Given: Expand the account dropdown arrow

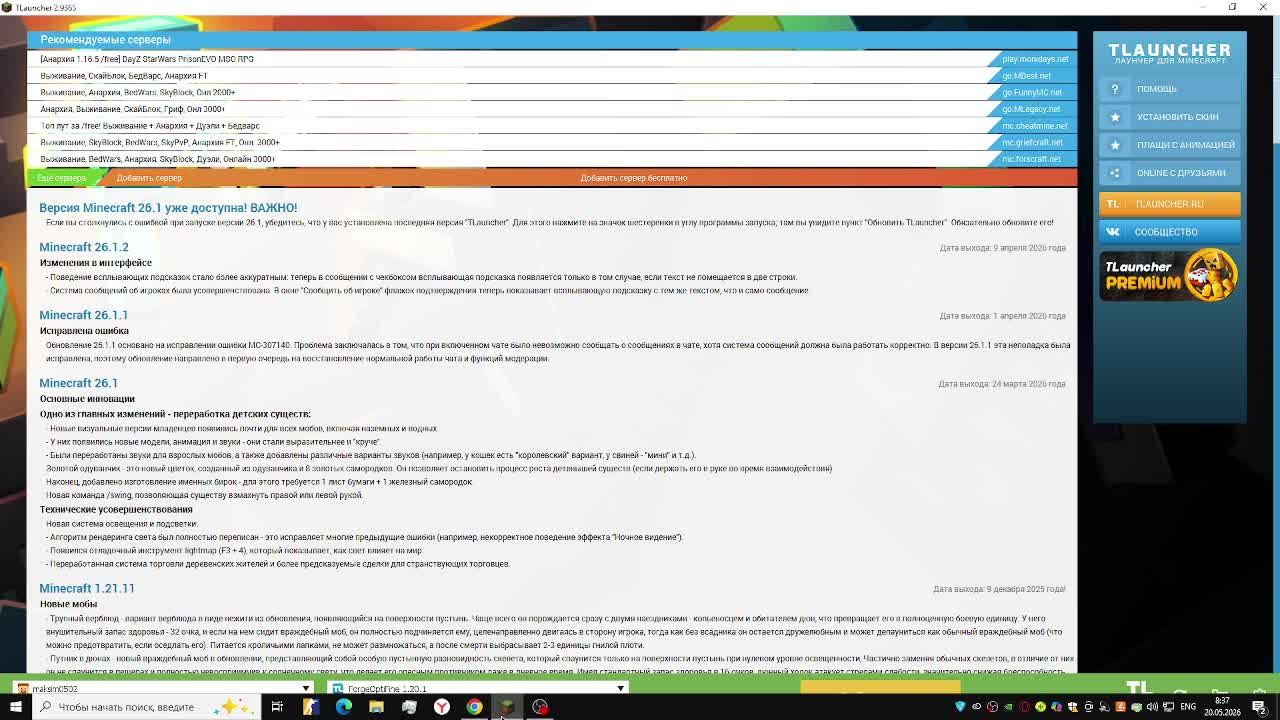Looking at the screenshot, I should point(305,688).
